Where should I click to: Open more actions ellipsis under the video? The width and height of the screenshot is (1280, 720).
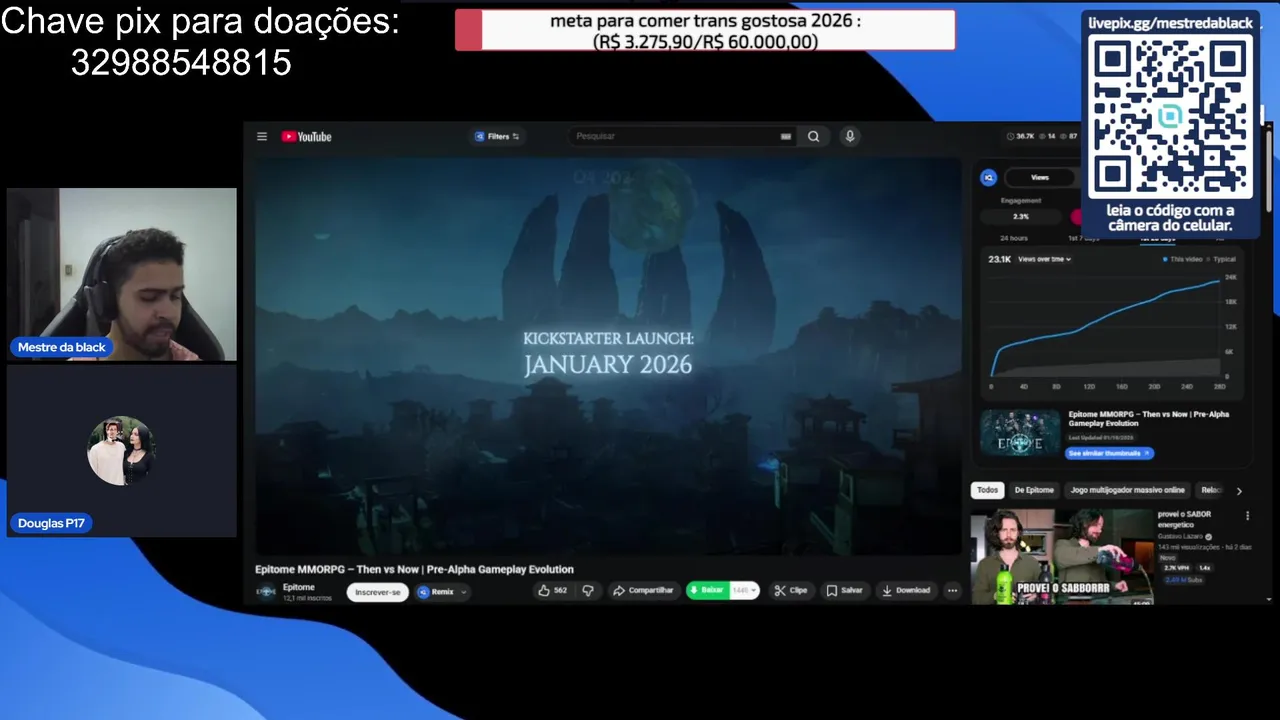pos(952,591)
